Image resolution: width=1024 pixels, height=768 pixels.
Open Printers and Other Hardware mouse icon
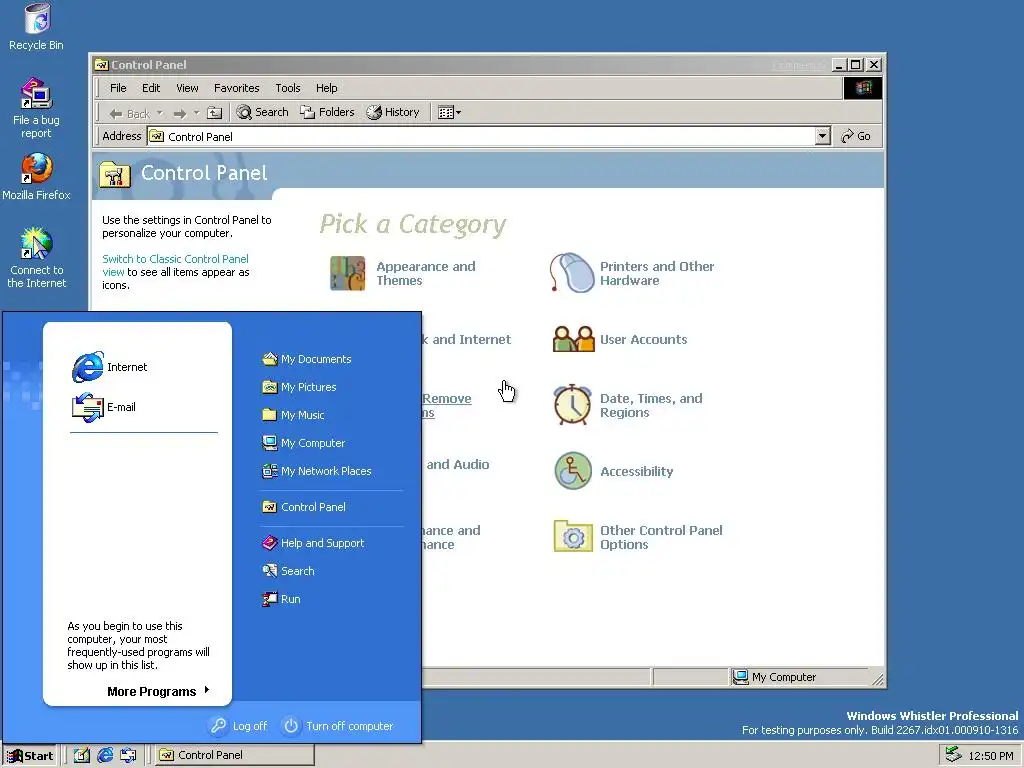(x=571, y=273)
